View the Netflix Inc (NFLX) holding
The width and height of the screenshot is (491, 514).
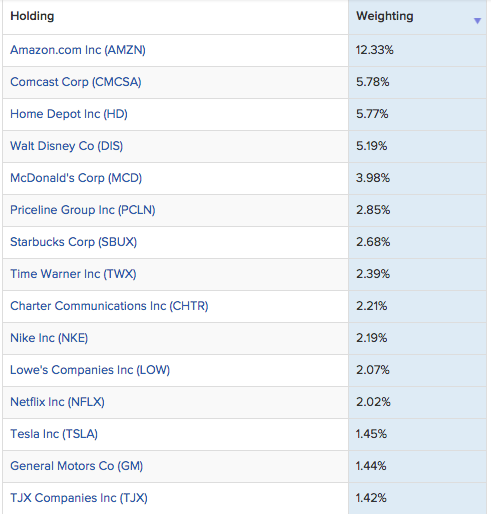[x=57, y=402]
